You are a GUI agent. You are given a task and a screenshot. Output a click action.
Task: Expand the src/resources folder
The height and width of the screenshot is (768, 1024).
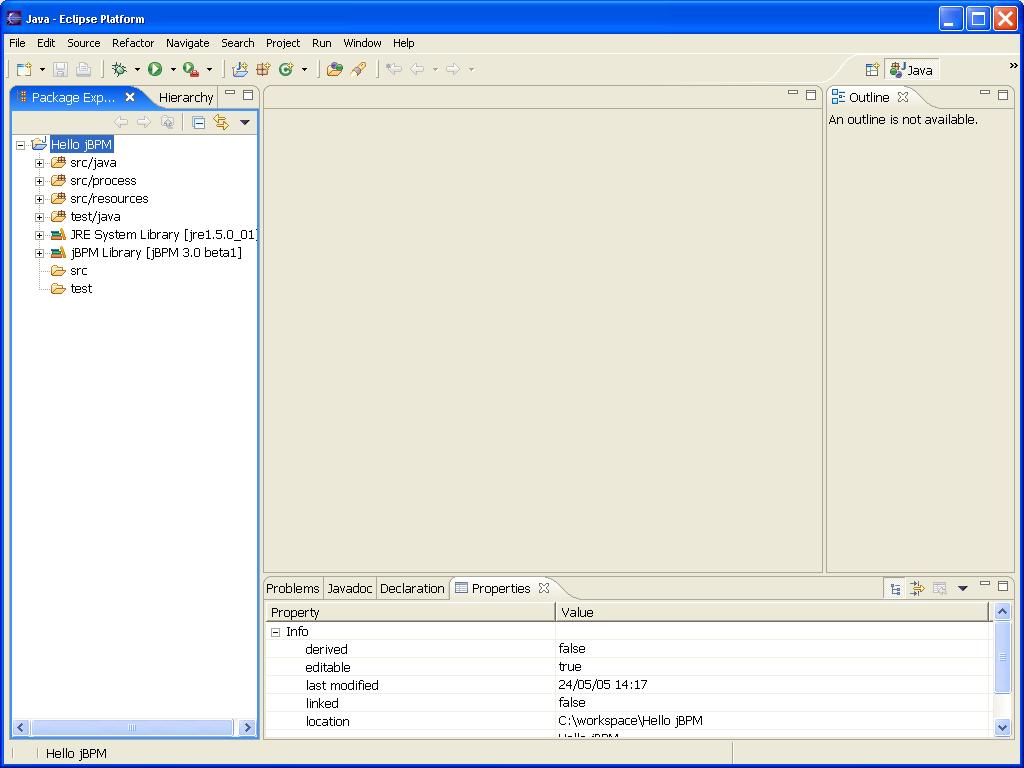(x=39, y=199)
